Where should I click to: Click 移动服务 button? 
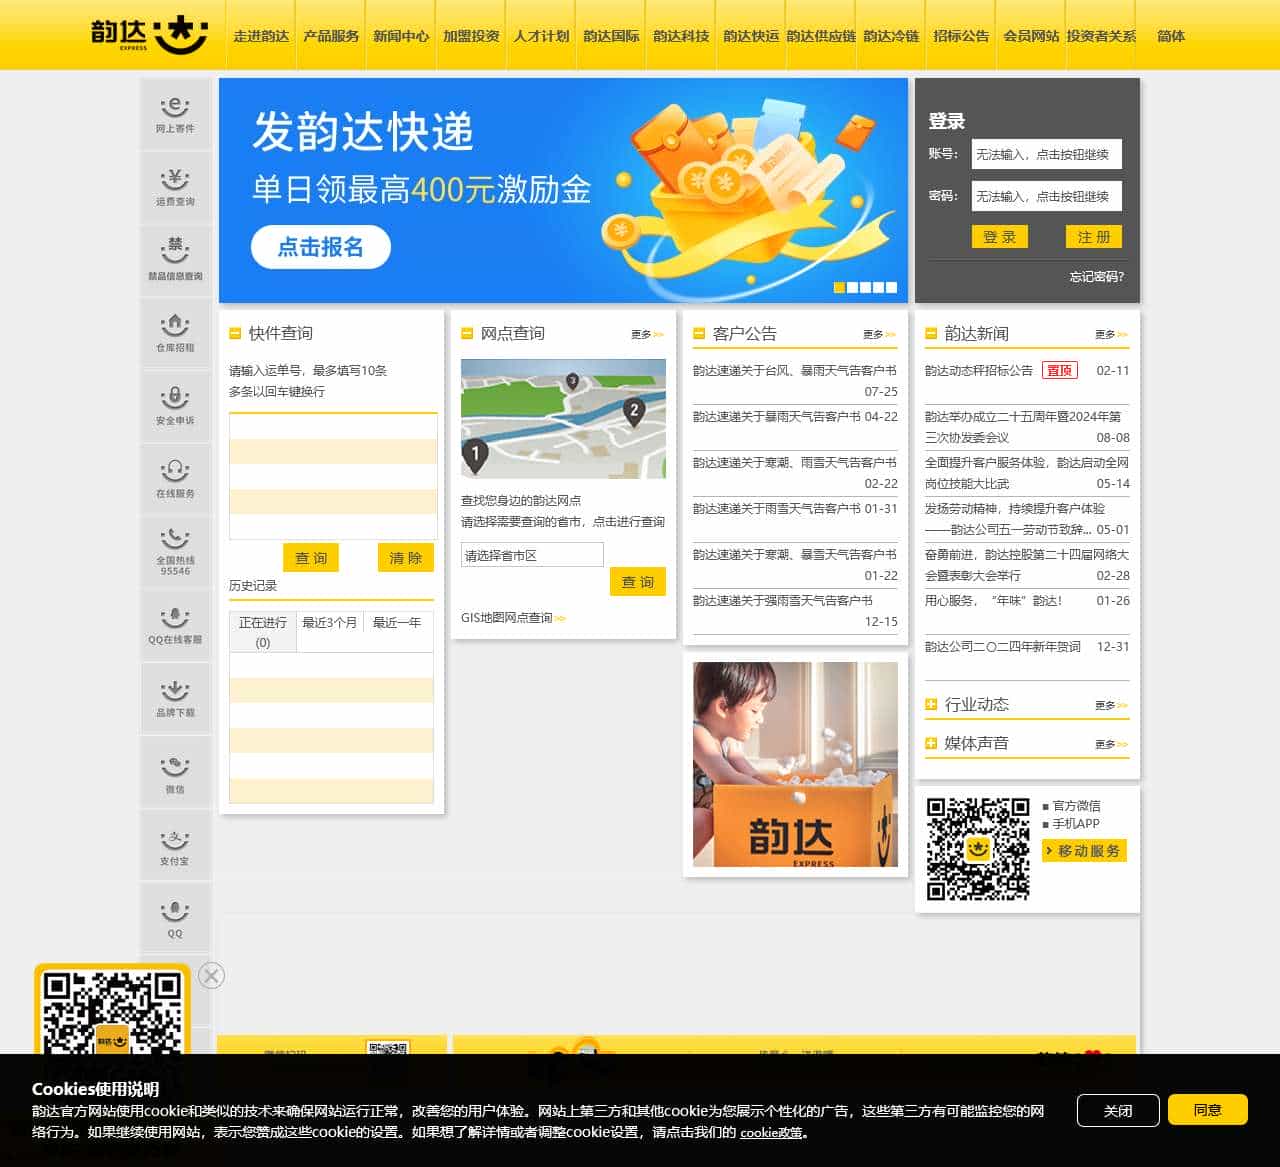tap(1085, 851)
